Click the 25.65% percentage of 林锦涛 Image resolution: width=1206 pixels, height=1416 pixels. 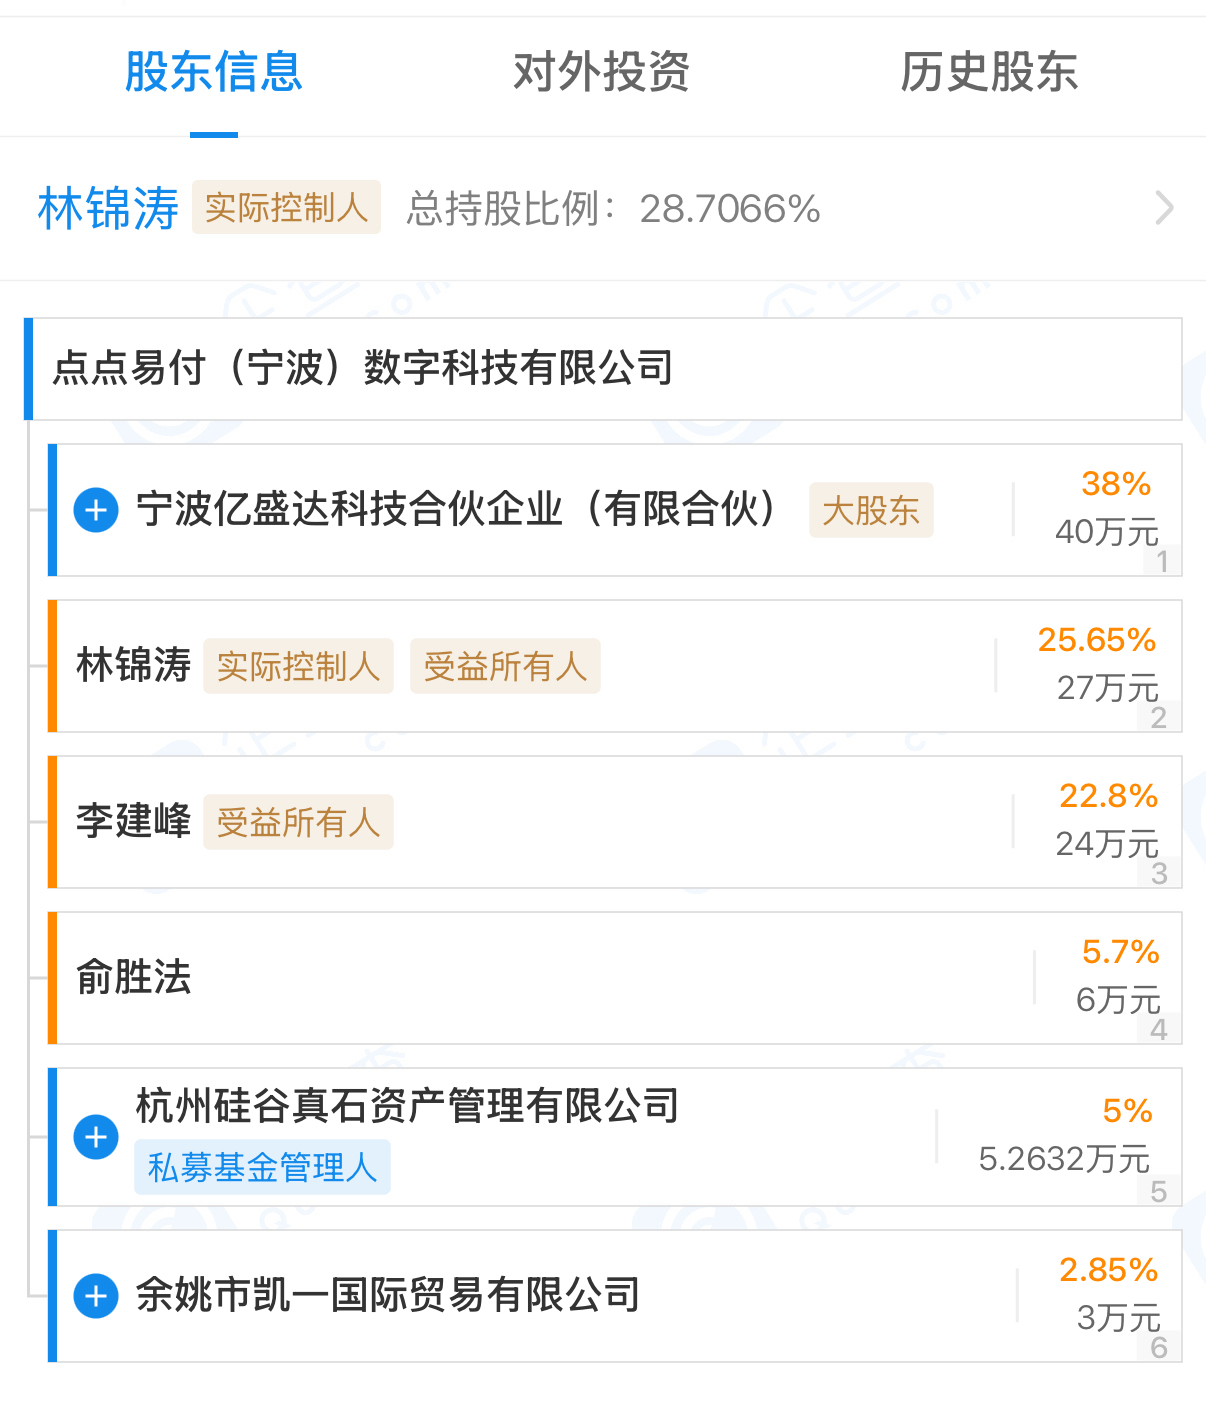[x=1097, y=640]
